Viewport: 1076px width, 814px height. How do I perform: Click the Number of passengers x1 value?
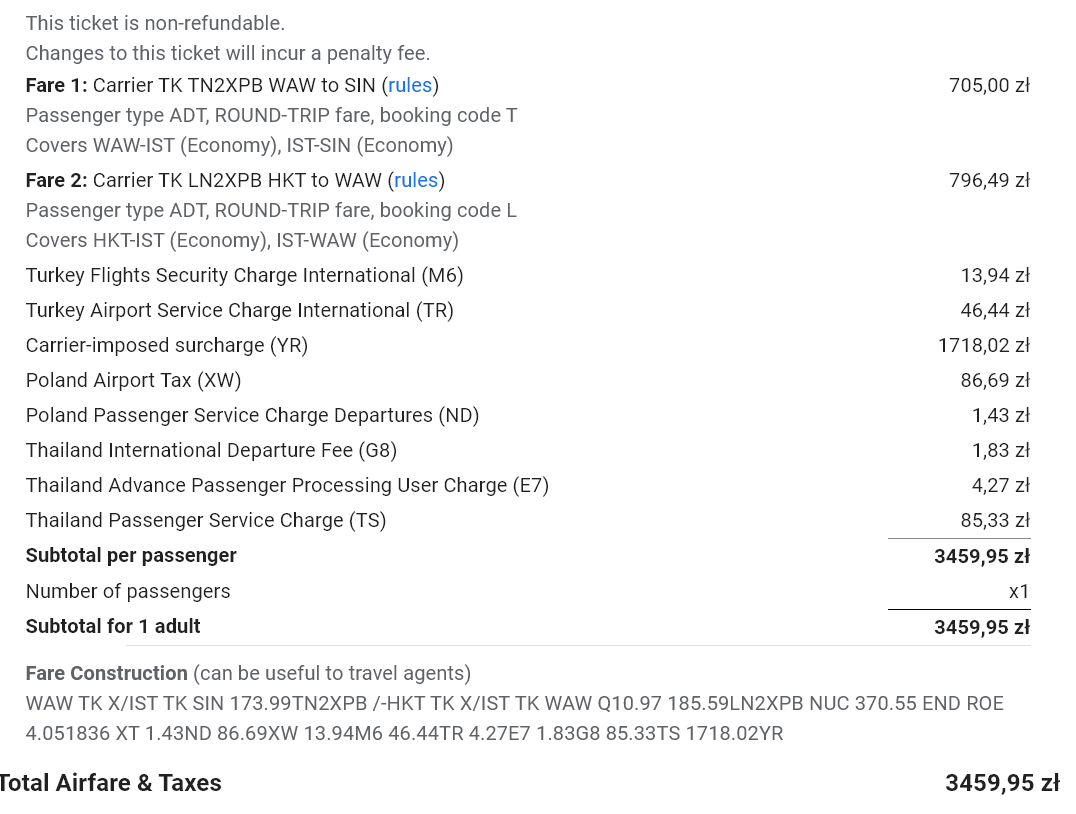(1018, 591)
